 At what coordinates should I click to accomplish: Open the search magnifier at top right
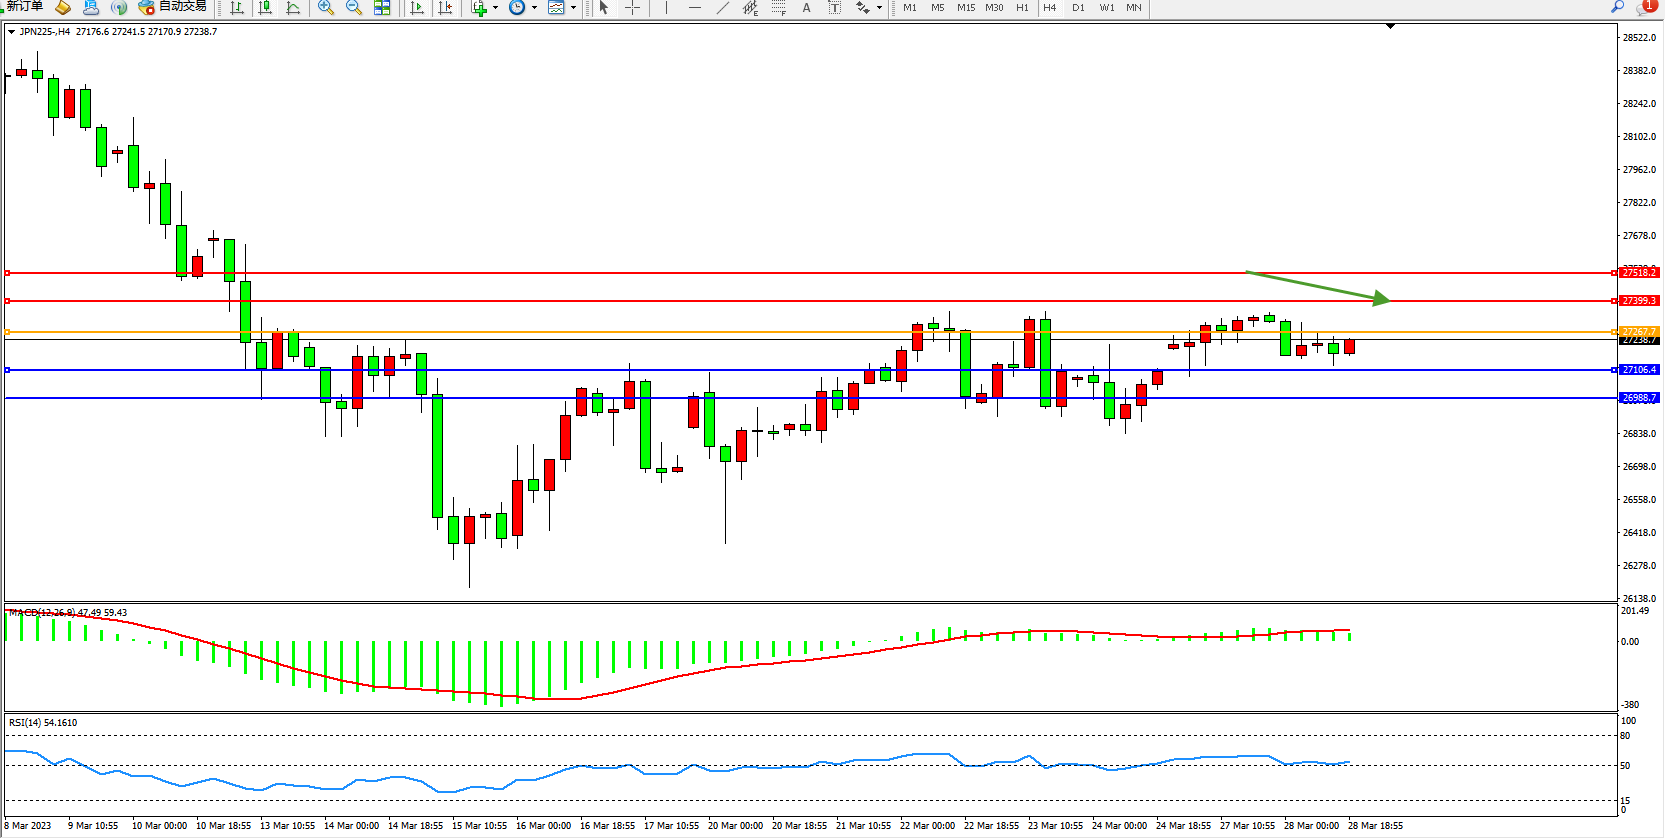[1616, 7]
